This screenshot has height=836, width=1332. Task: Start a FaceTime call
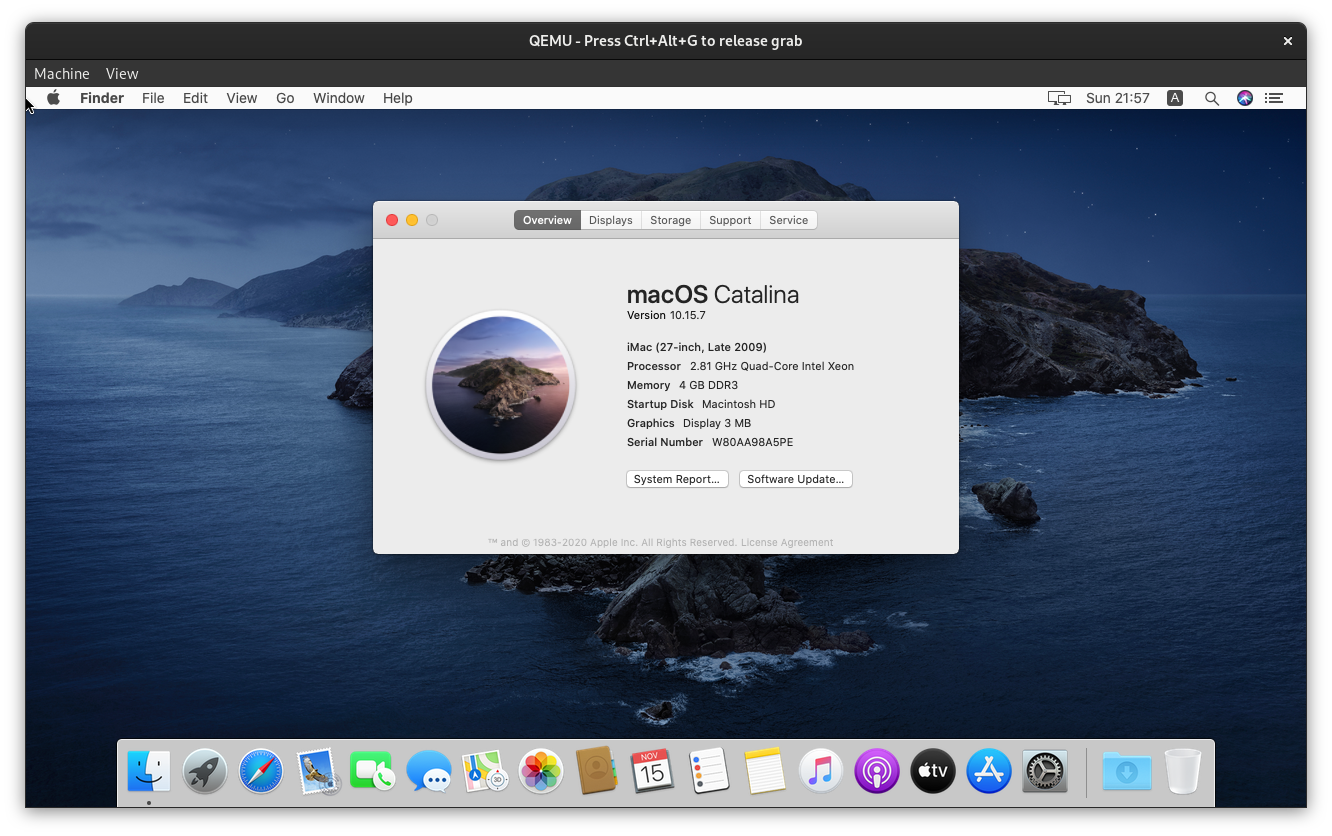(x=372, y=771)
